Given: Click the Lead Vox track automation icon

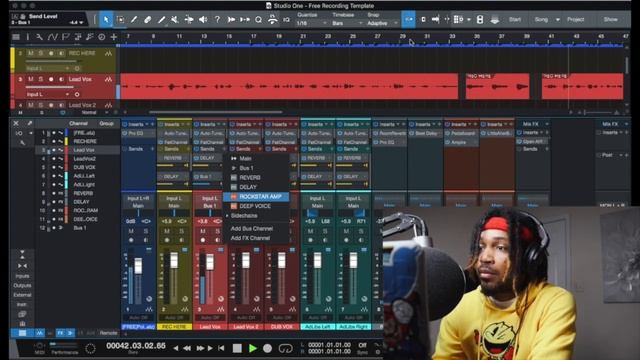Looking at the screenshot, I should 108,79.
